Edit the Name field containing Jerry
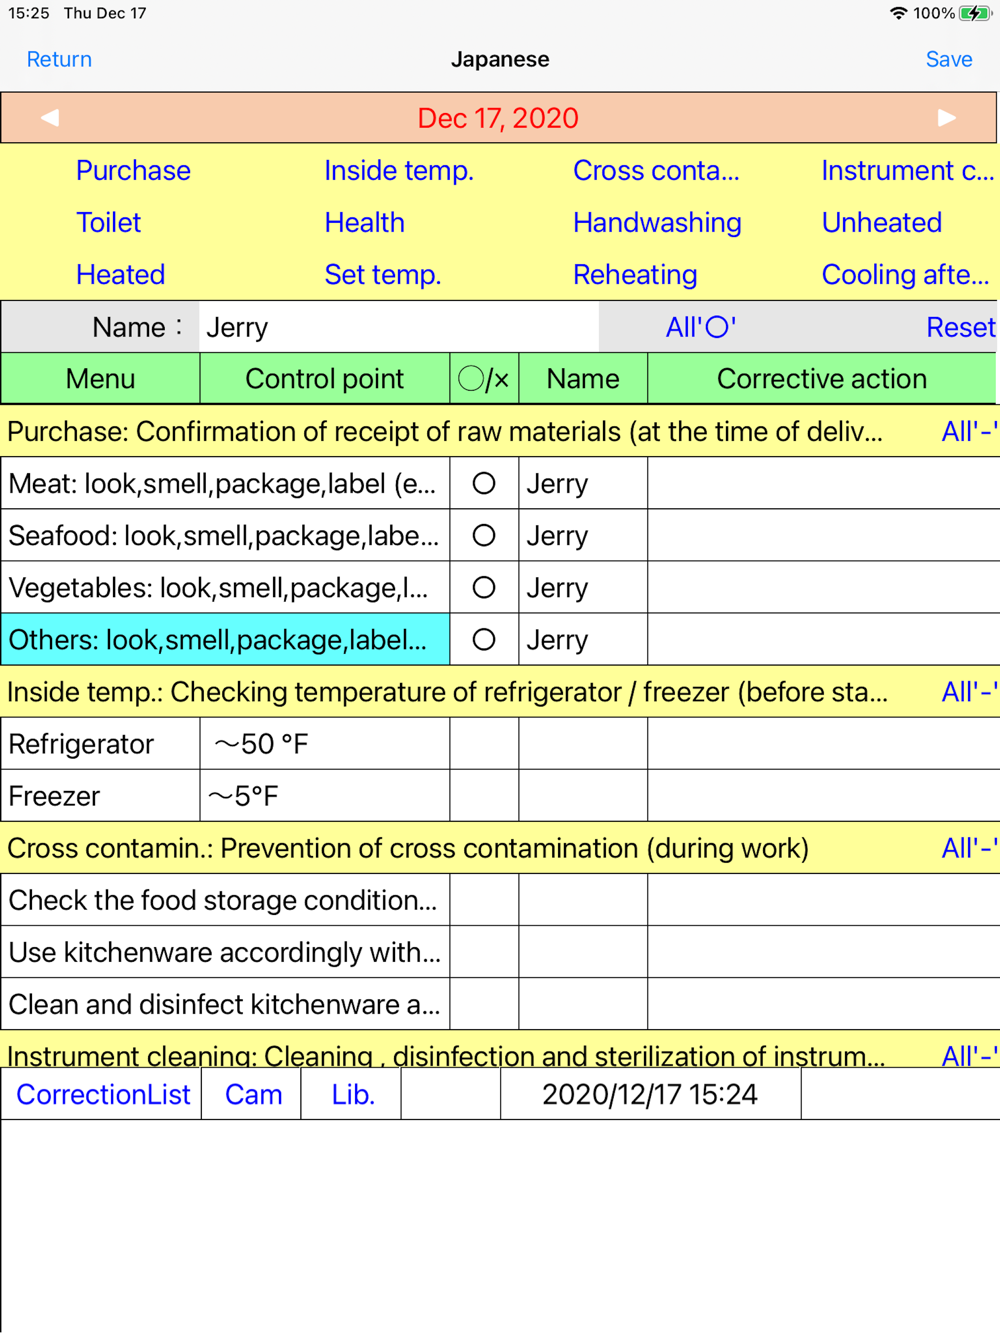Viewport: 1000px width, 1334px height. [399, 327]
